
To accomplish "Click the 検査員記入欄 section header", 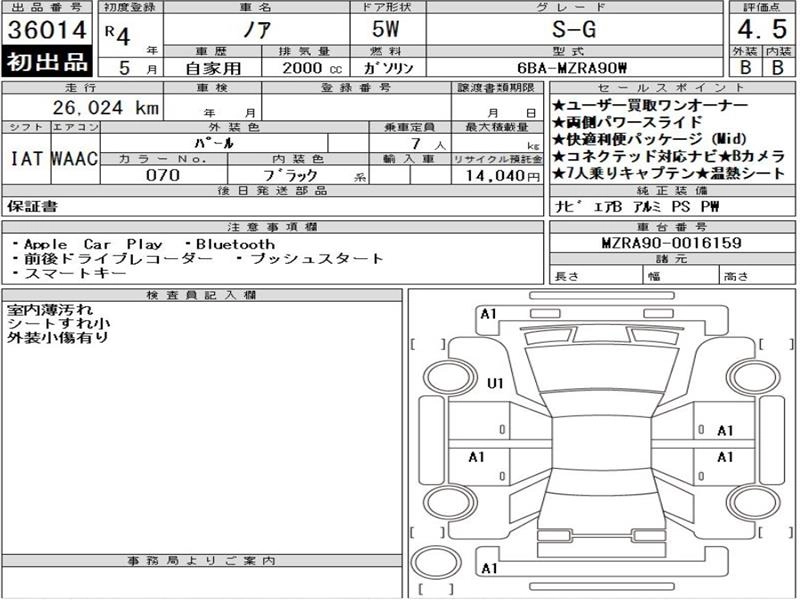I will [x=202, y=295].
